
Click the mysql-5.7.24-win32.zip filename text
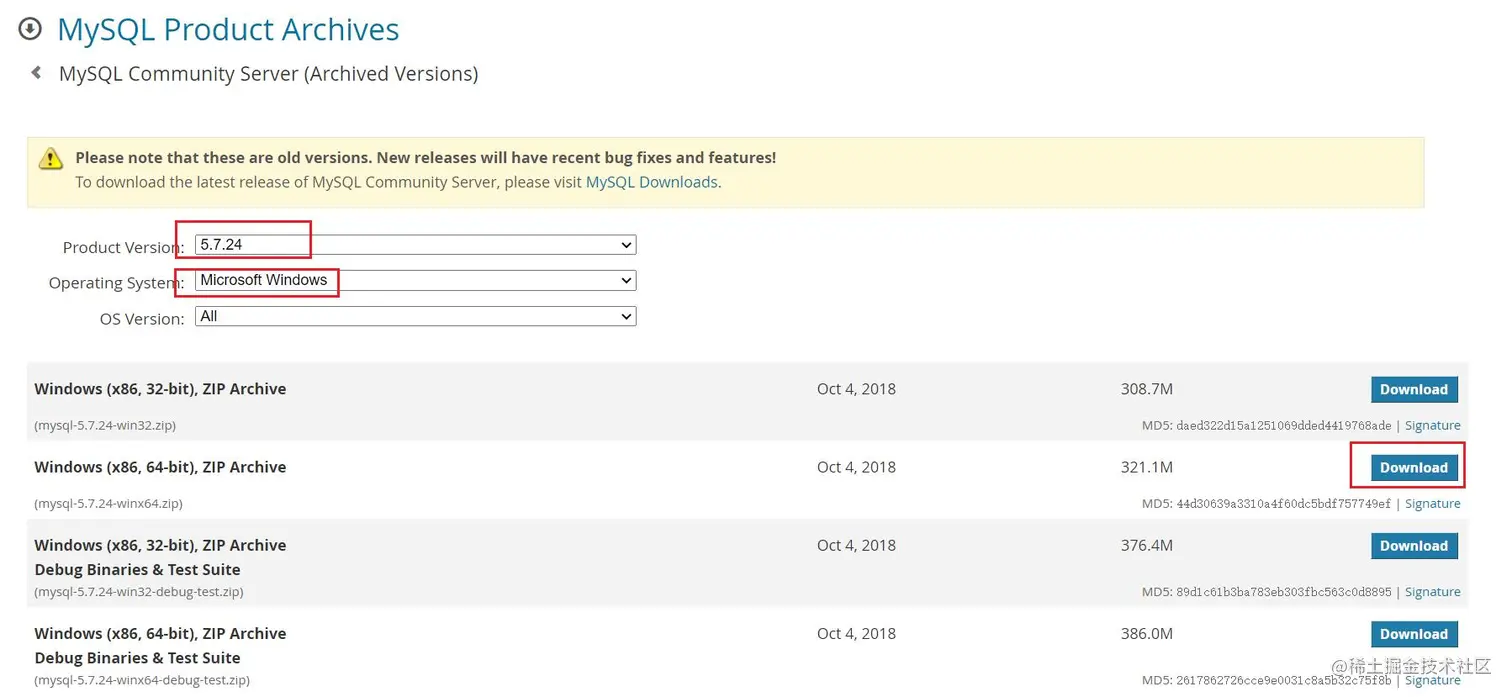click(105, 425)
